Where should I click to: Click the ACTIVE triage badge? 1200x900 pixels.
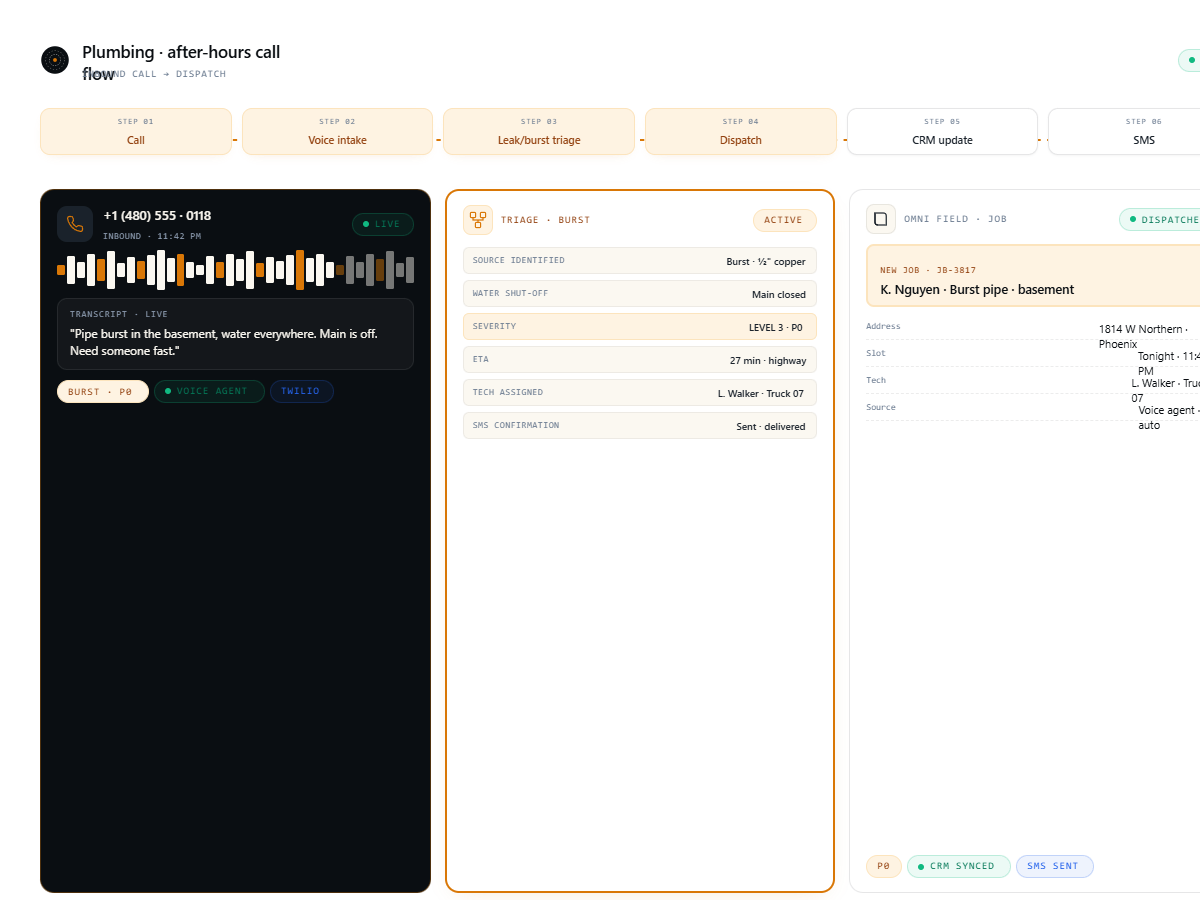785,220
